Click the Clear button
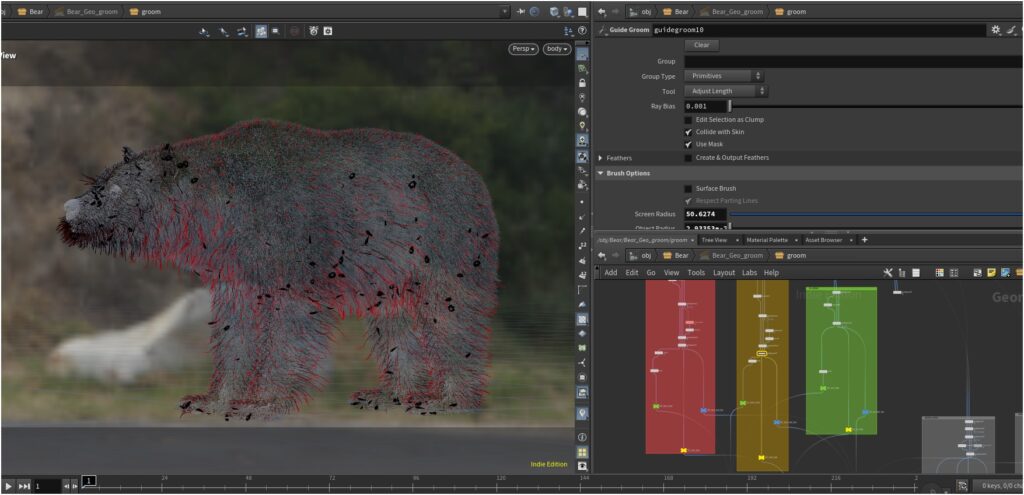This screenshot has width=1024, height=495. [701, 46]
